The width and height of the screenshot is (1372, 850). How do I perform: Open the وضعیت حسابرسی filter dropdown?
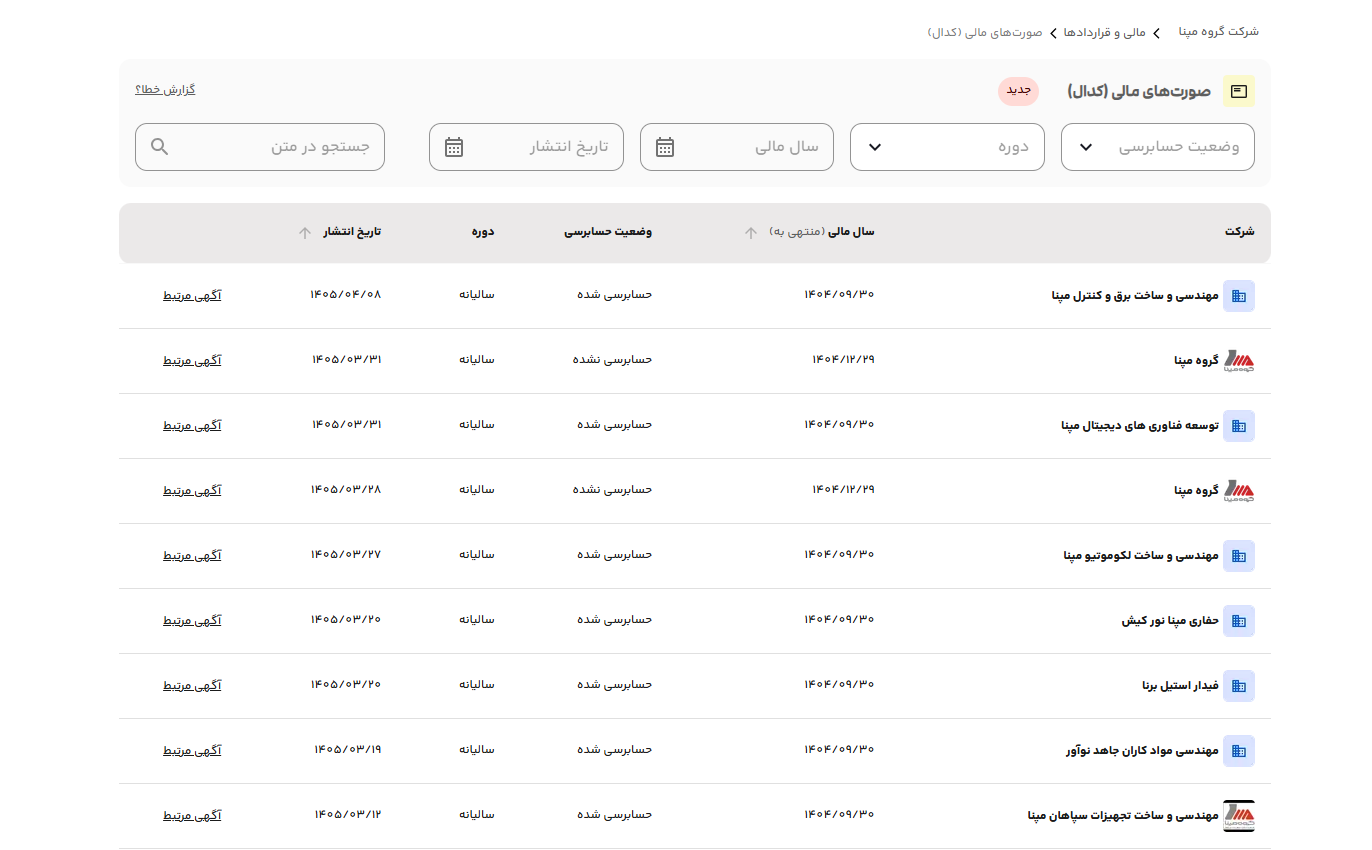pos(1157,147)
